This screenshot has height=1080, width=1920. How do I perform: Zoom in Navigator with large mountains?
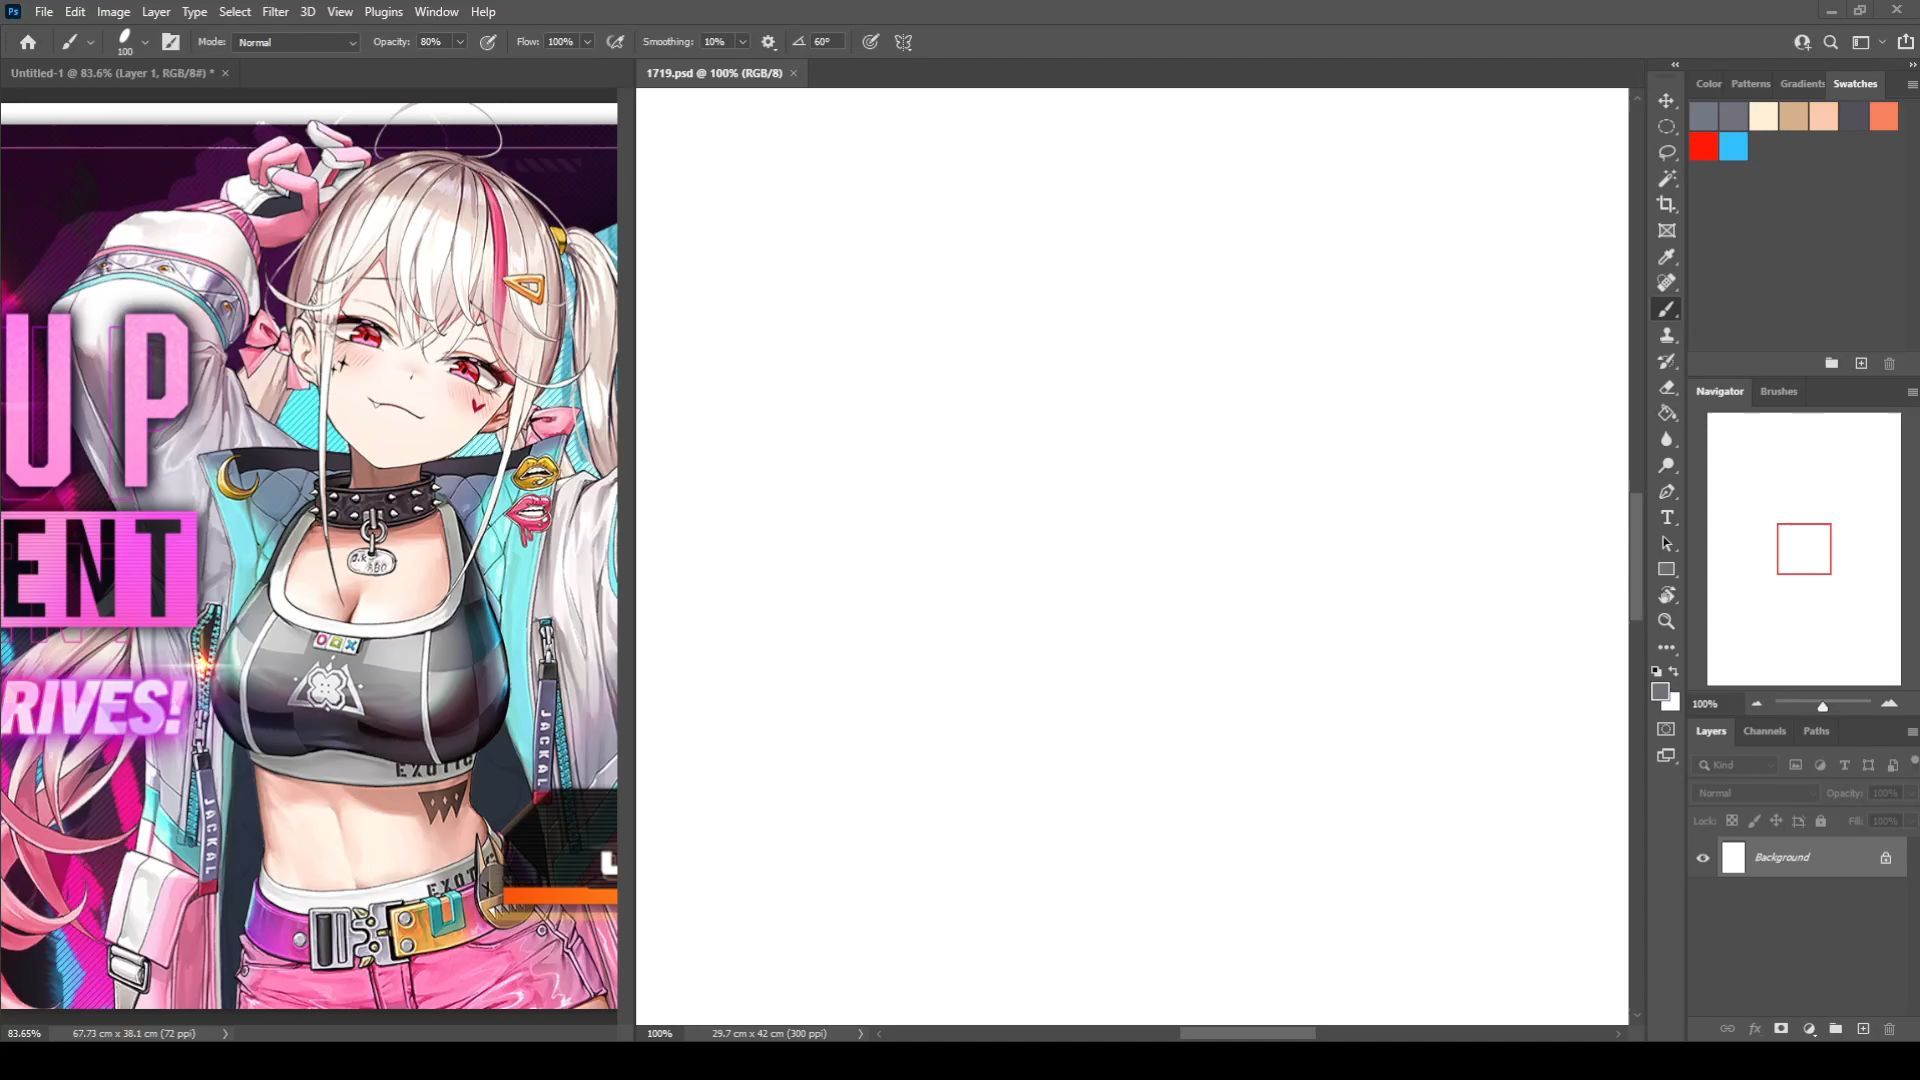pyautogui.click(x=1889, y=704)
